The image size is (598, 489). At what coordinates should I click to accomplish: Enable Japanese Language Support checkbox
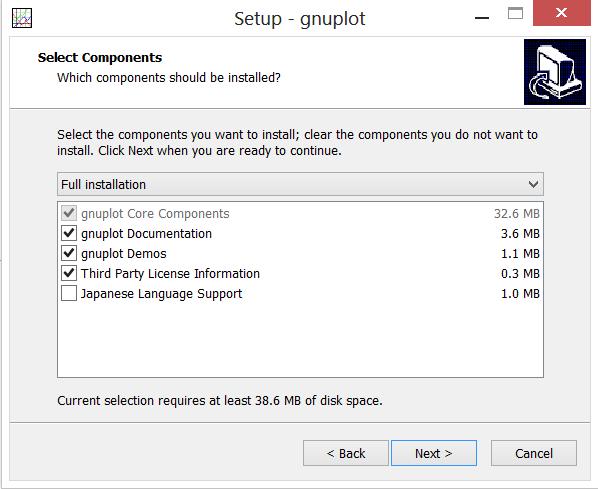pos(69,293)
